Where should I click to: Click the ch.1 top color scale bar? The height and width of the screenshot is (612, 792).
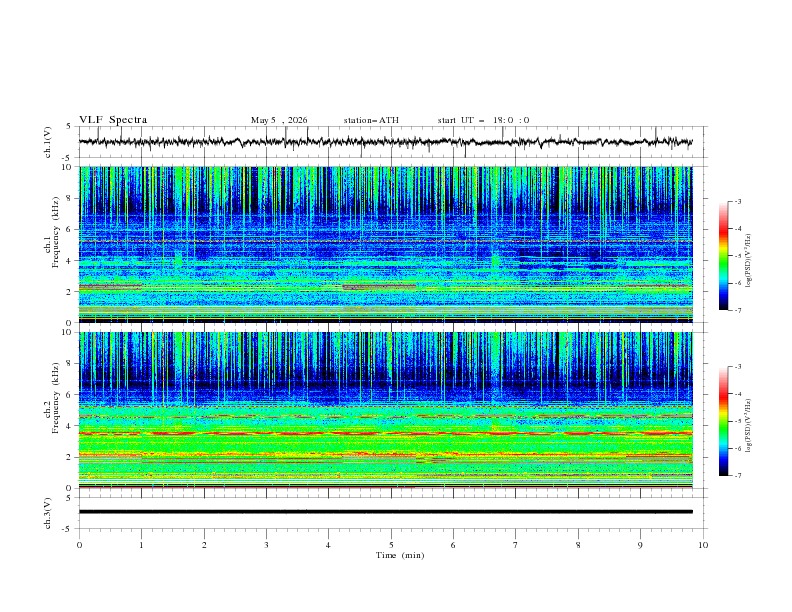[x=724, y=256]
